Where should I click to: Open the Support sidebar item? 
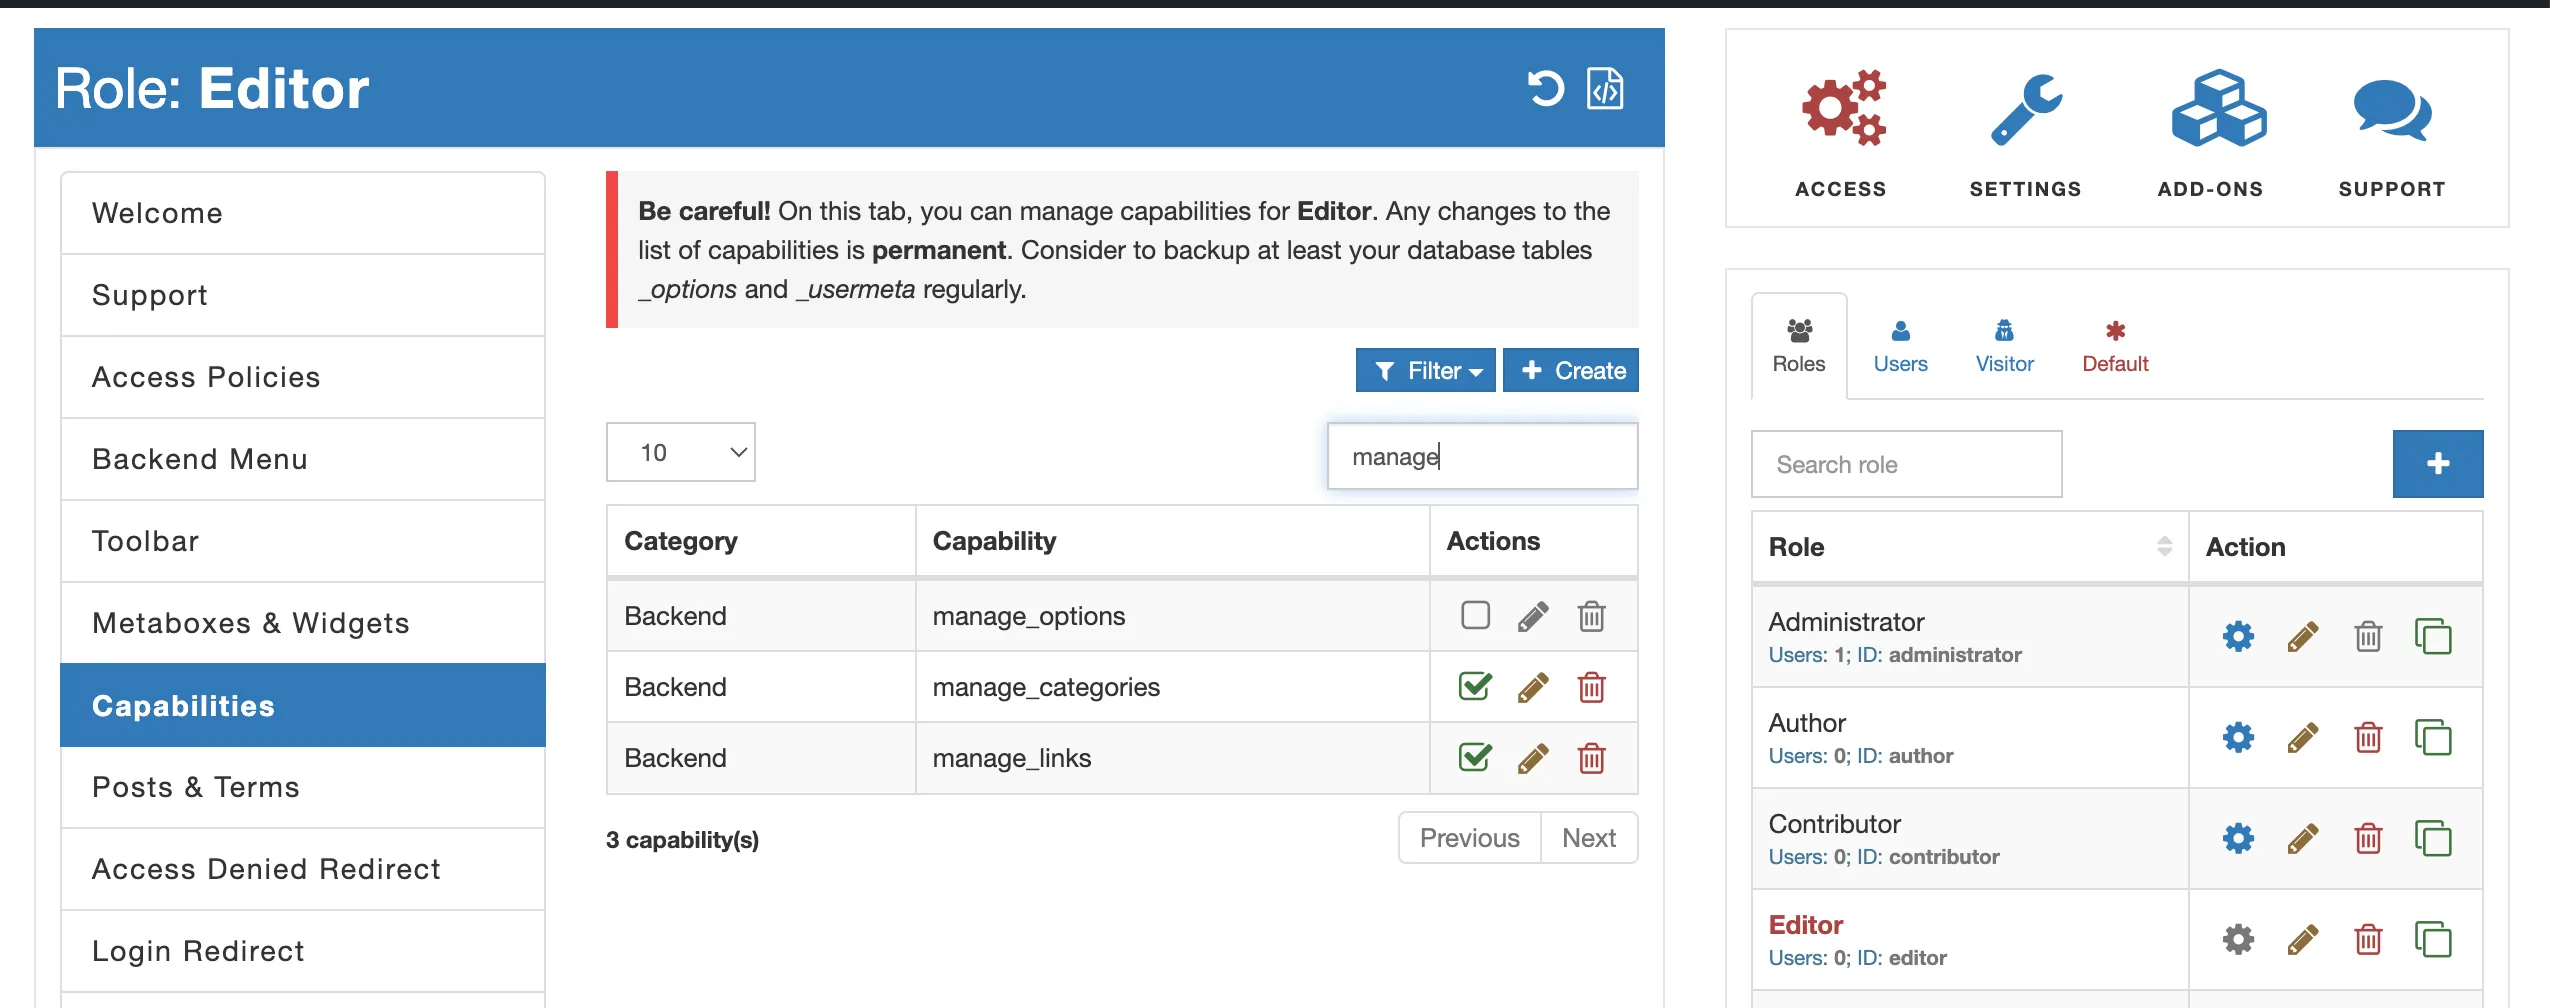[303, 295]
